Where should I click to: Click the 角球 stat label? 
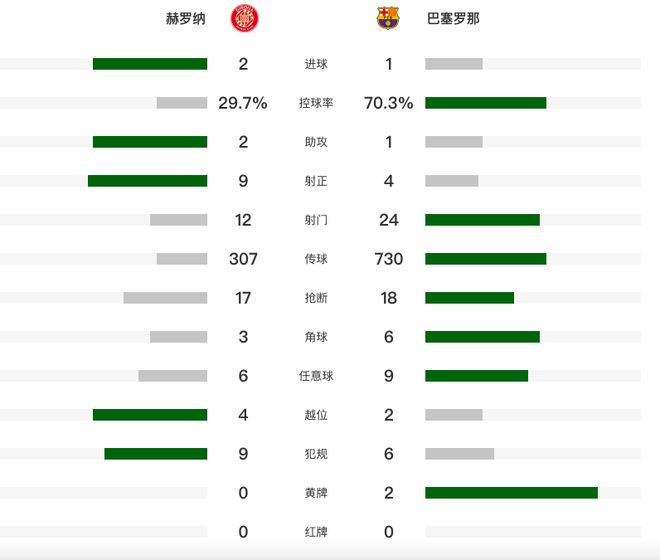316,337
